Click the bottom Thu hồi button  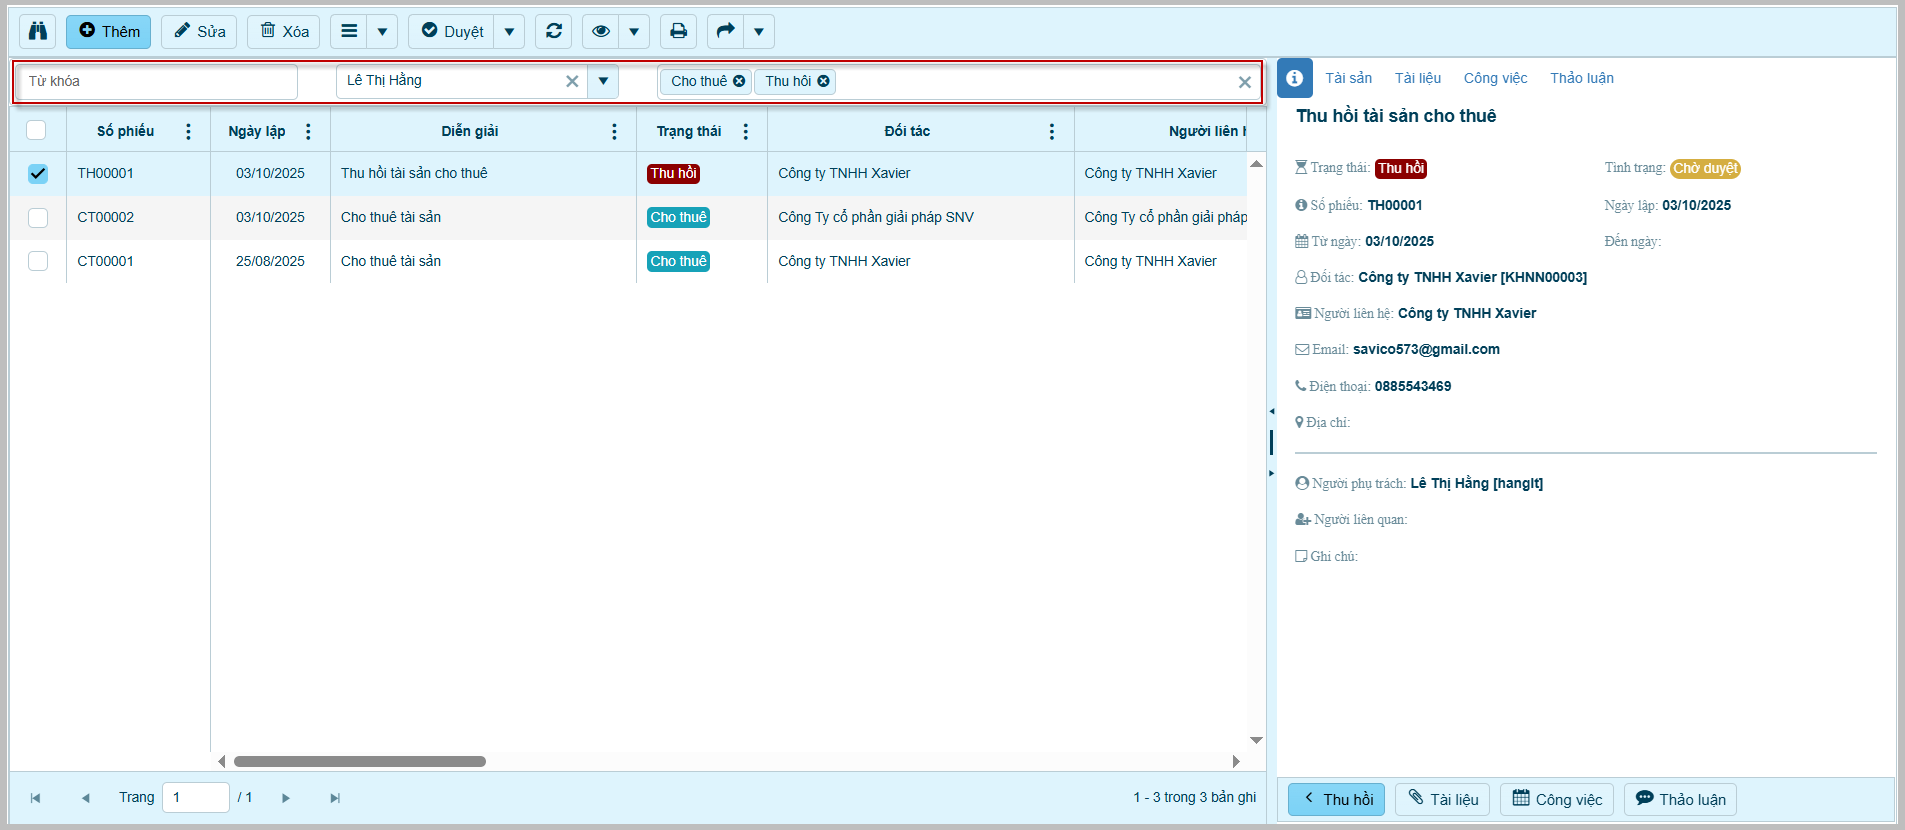[1336, 799]
